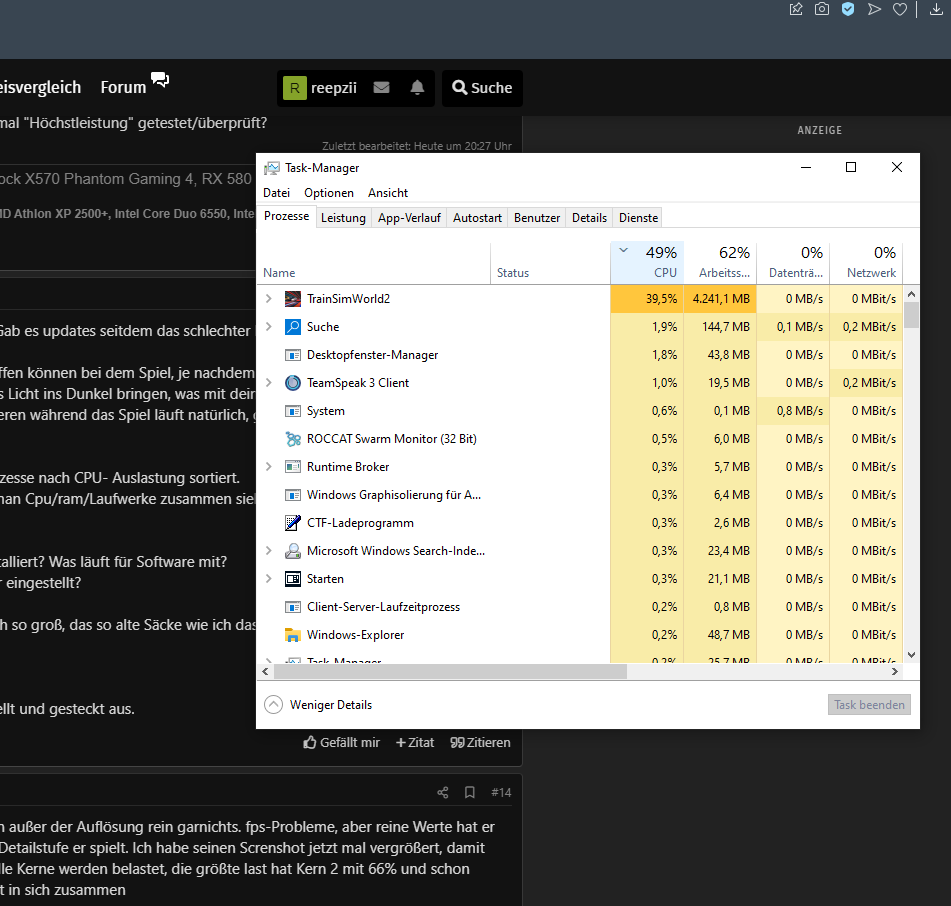The height and width of the screenshot is (906, 951).
Task: Switch to the Benutzer tab
Action: (x=537, y=218)
